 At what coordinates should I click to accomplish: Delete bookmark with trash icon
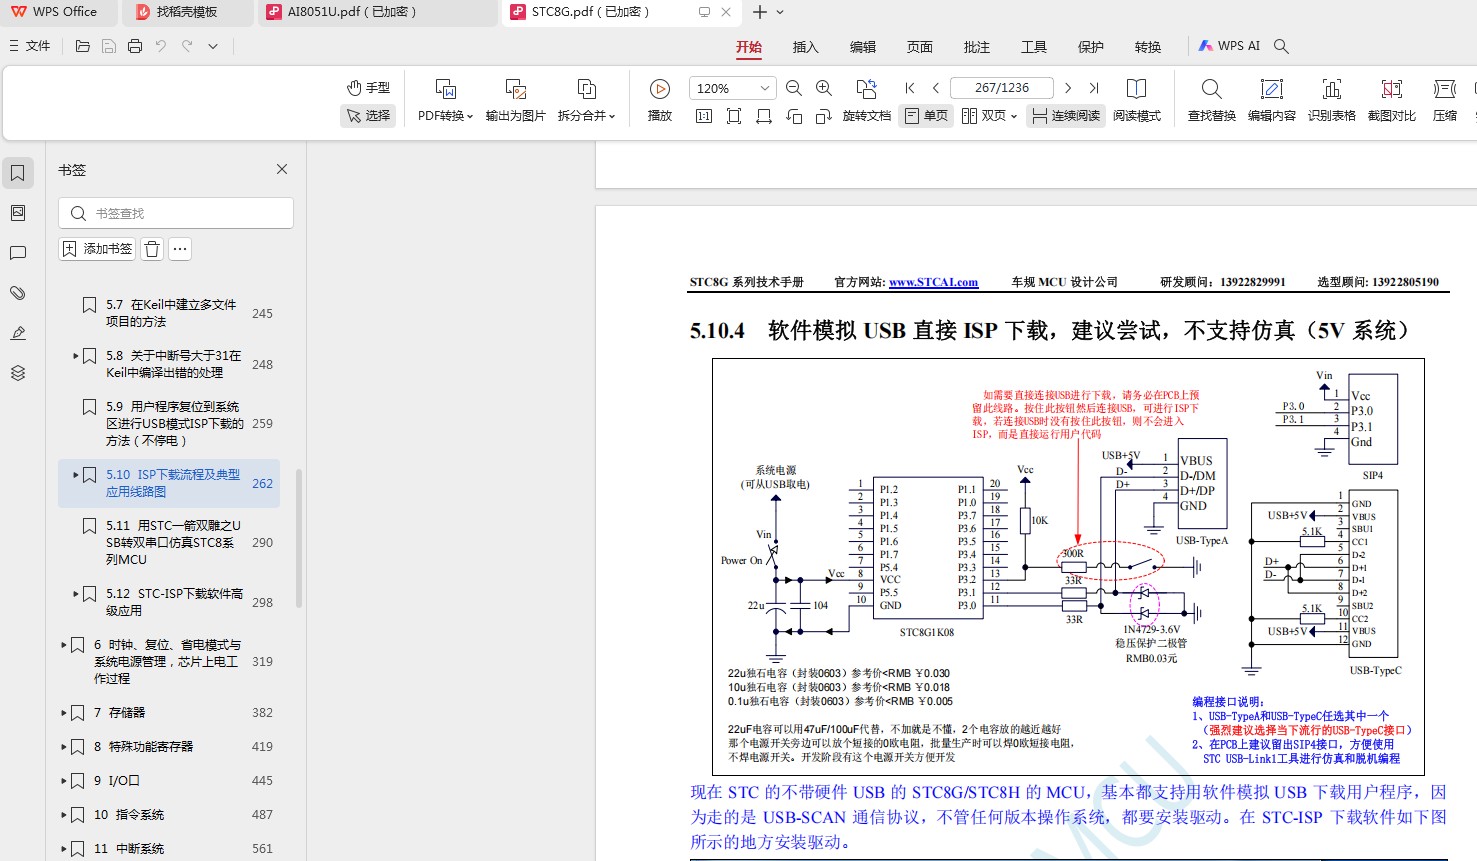click(152, 249)
